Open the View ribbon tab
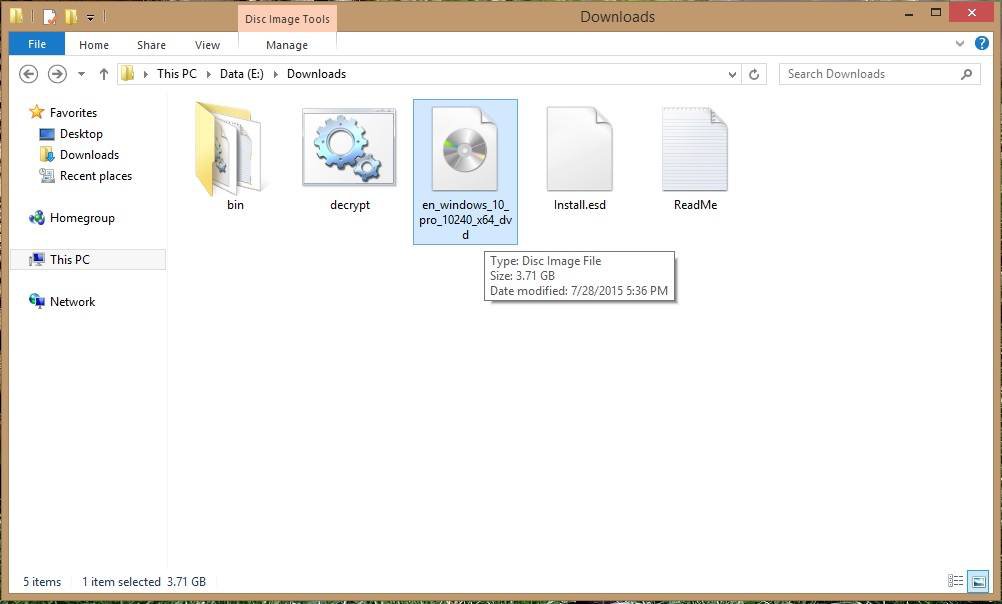The image size is (1002, 604). 208,45
